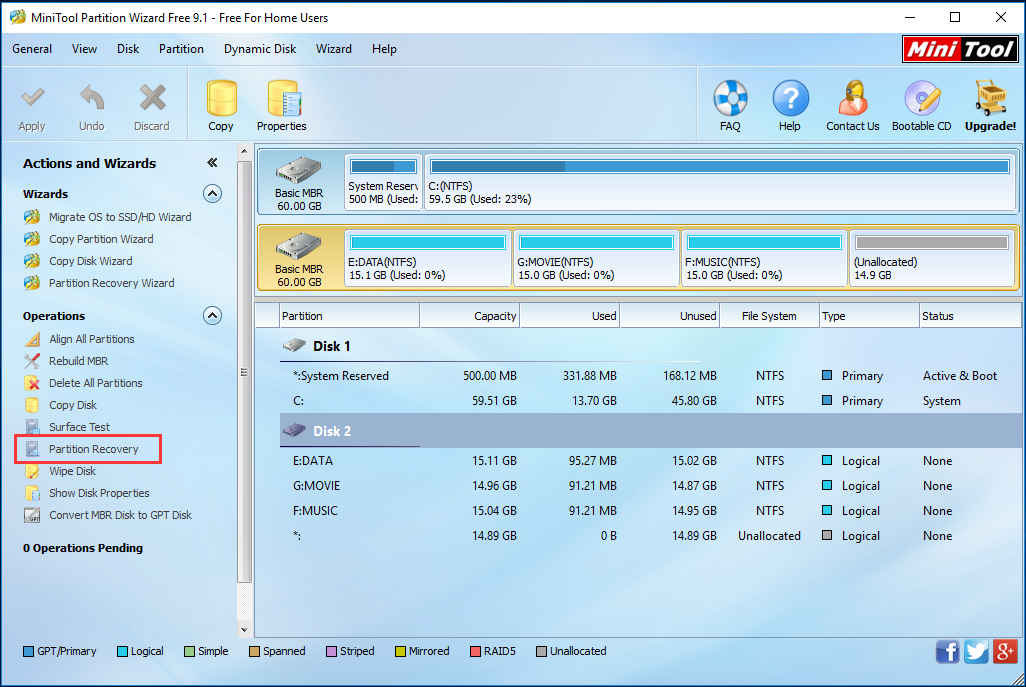Collapse the Actions and Wizards panel
Screen dimensions: 1026x687
point(212,163)
